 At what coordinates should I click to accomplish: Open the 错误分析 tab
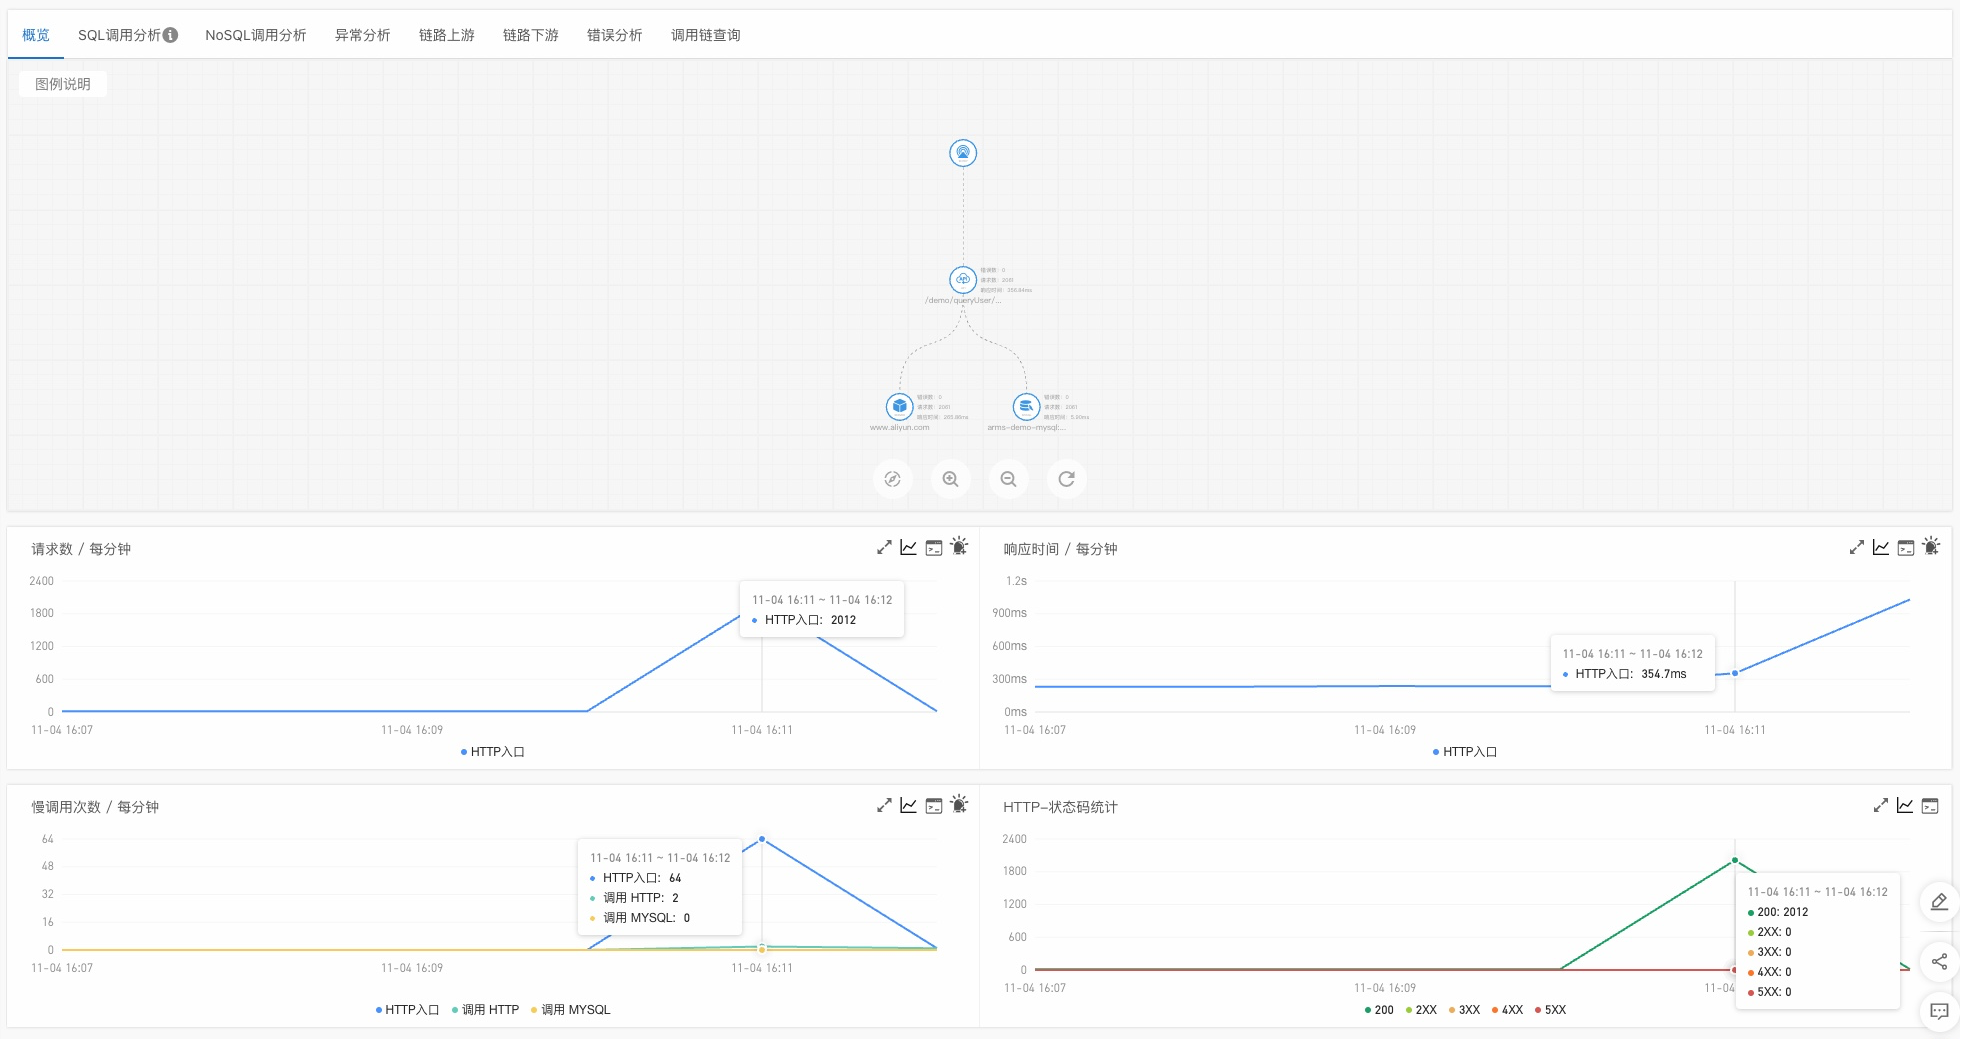coord(615,35)
